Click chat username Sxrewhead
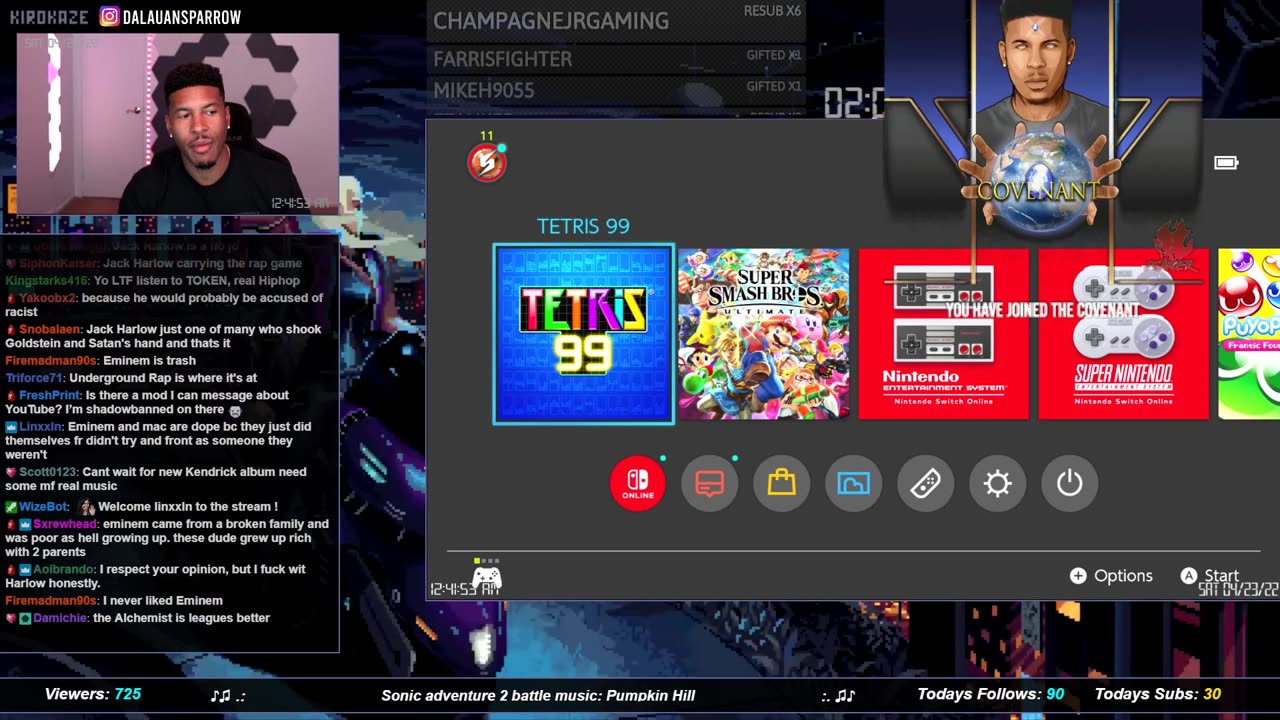This screenshot has width=1280, height=720. (66, 524)
